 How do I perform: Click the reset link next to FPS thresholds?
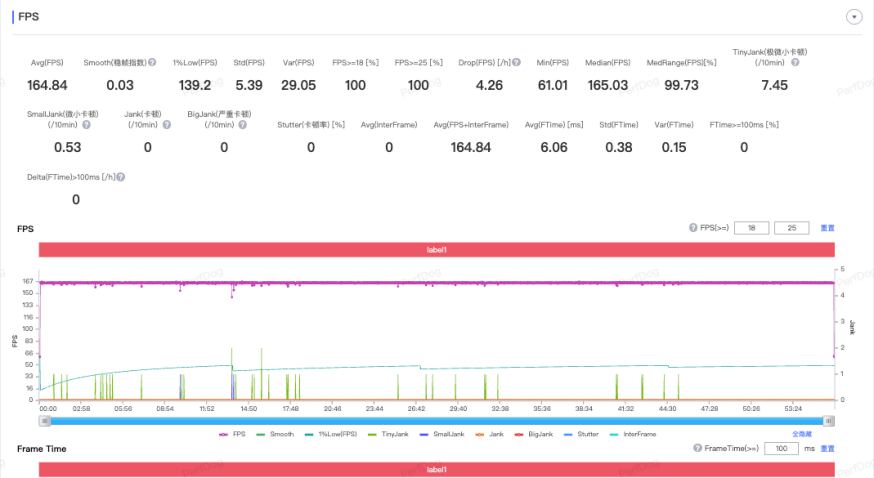click(827, 228)
